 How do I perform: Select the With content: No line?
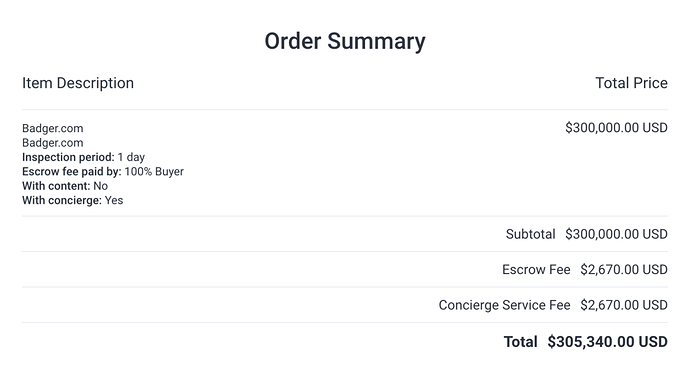click(65, 186)
